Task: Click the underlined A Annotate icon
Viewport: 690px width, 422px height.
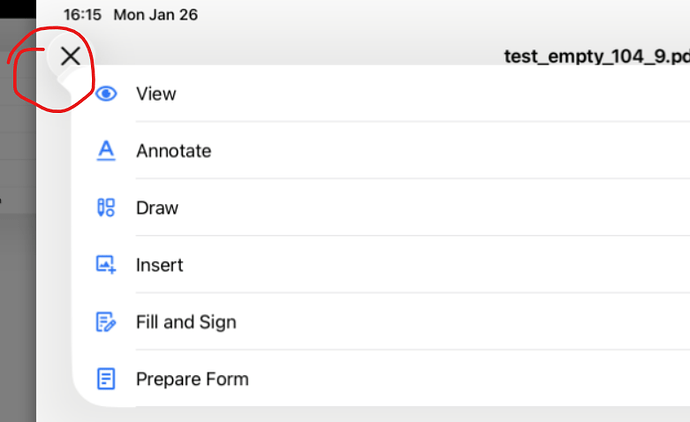Action: [106, 151]
